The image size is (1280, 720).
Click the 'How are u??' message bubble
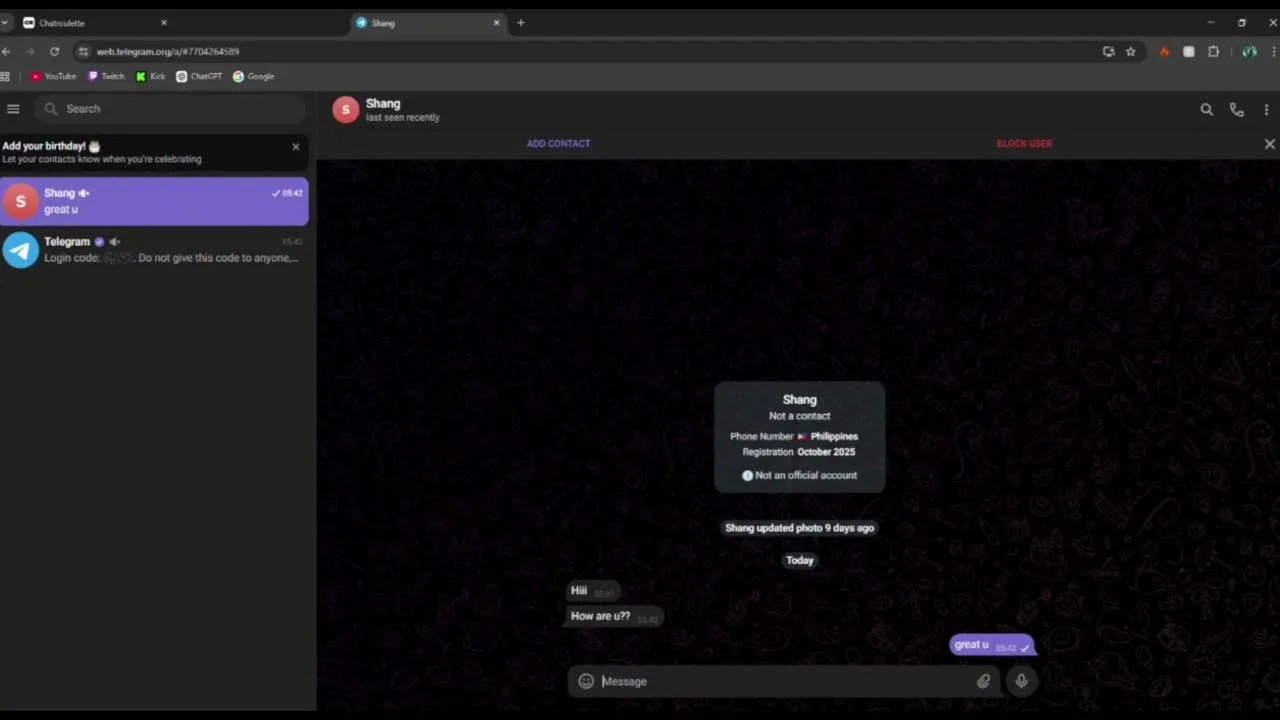pyautogui.click(x=614, y=616)
